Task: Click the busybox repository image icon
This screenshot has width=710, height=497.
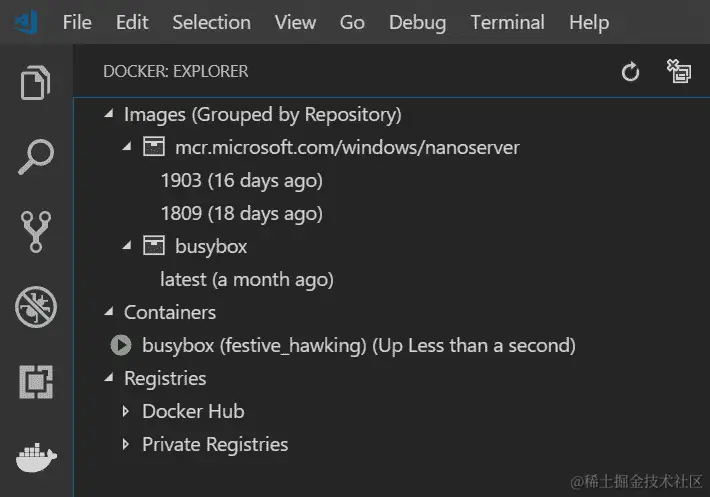Action: 154,246
